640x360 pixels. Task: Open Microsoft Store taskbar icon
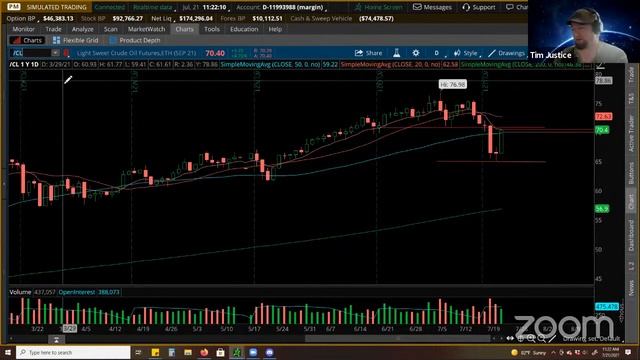[x=220, y=352]
